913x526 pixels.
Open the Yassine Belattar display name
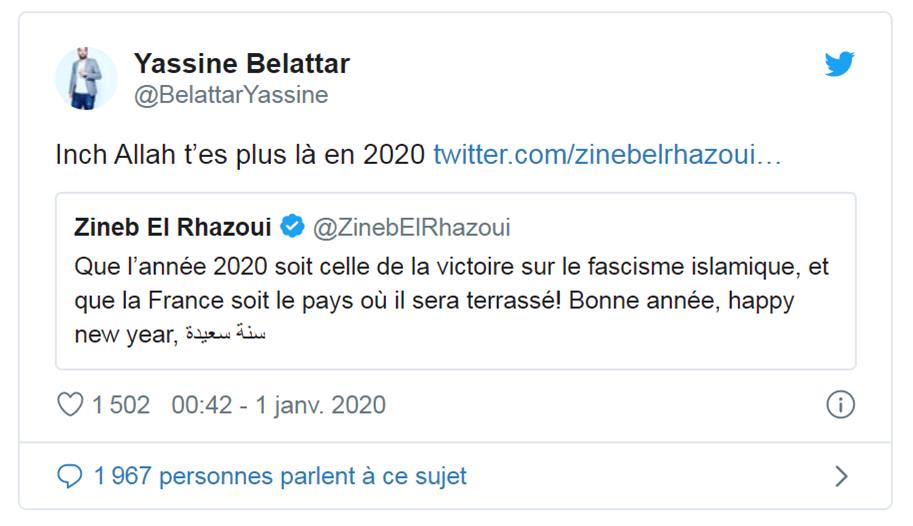pyautogui.click(x=241, y=64)
